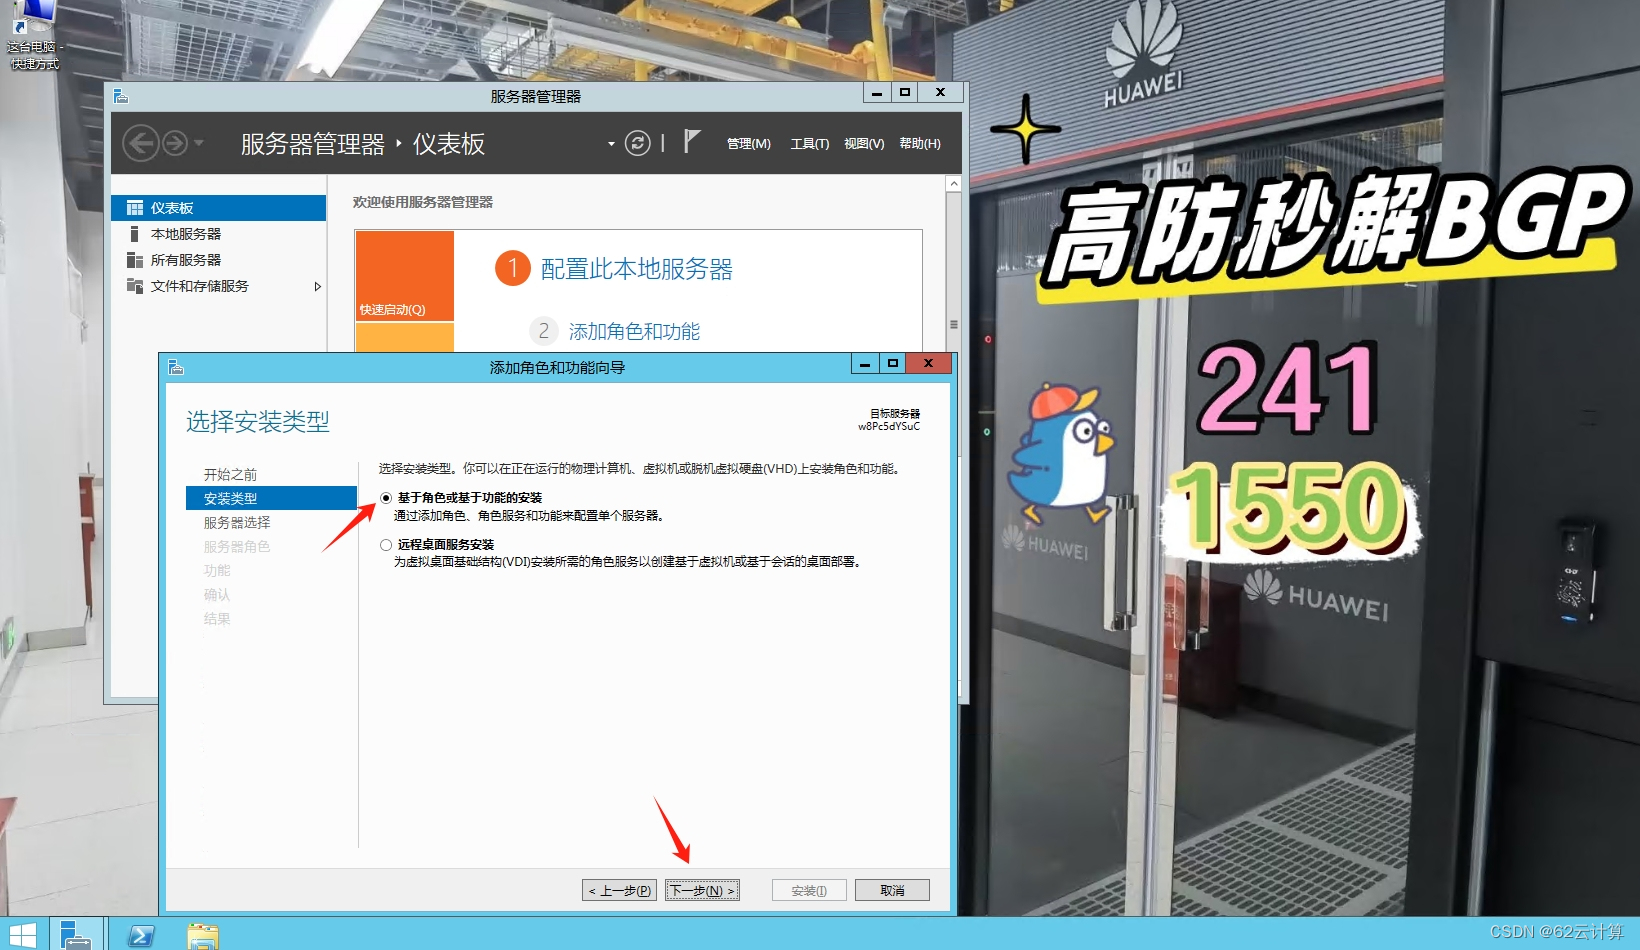The height and width of the screenshot is (950, 1640).
Task: Go to the 服务器选择 wizard step
Action: point(237,523)
